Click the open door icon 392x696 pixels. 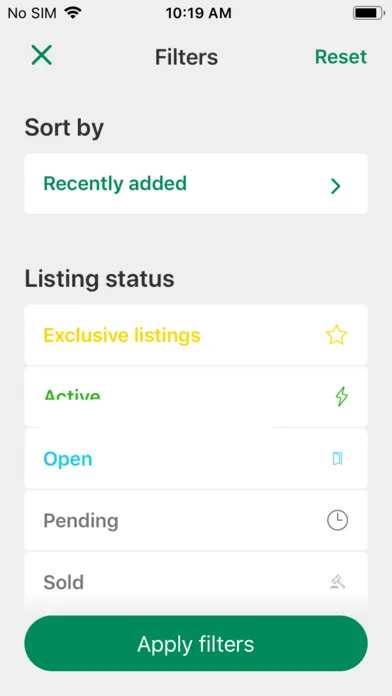pos(337,459)
